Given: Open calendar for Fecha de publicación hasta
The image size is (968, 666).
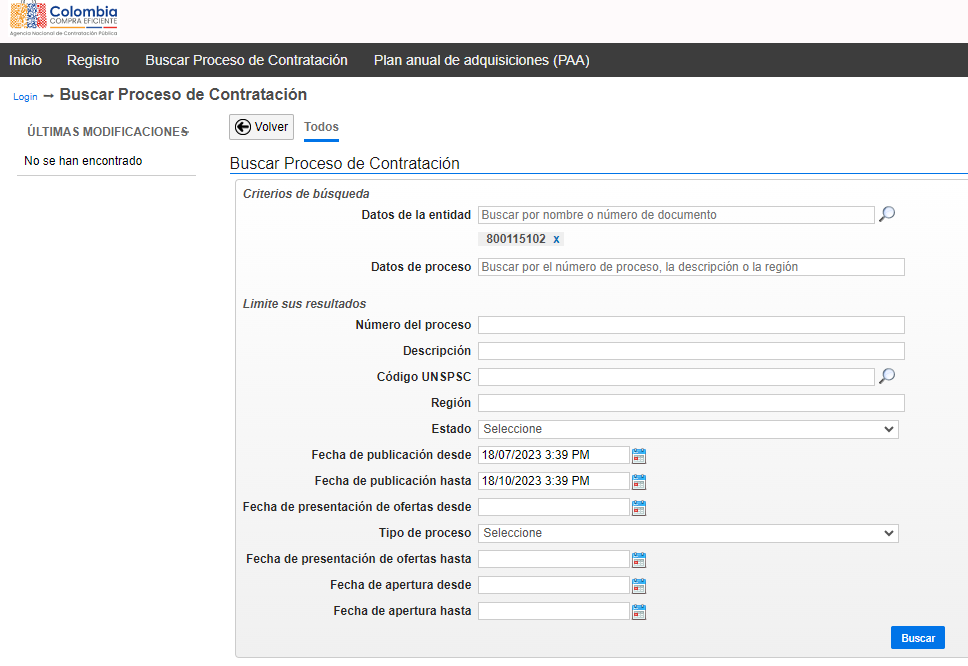Looking at the screenshot, I should [x=639, y=482].
